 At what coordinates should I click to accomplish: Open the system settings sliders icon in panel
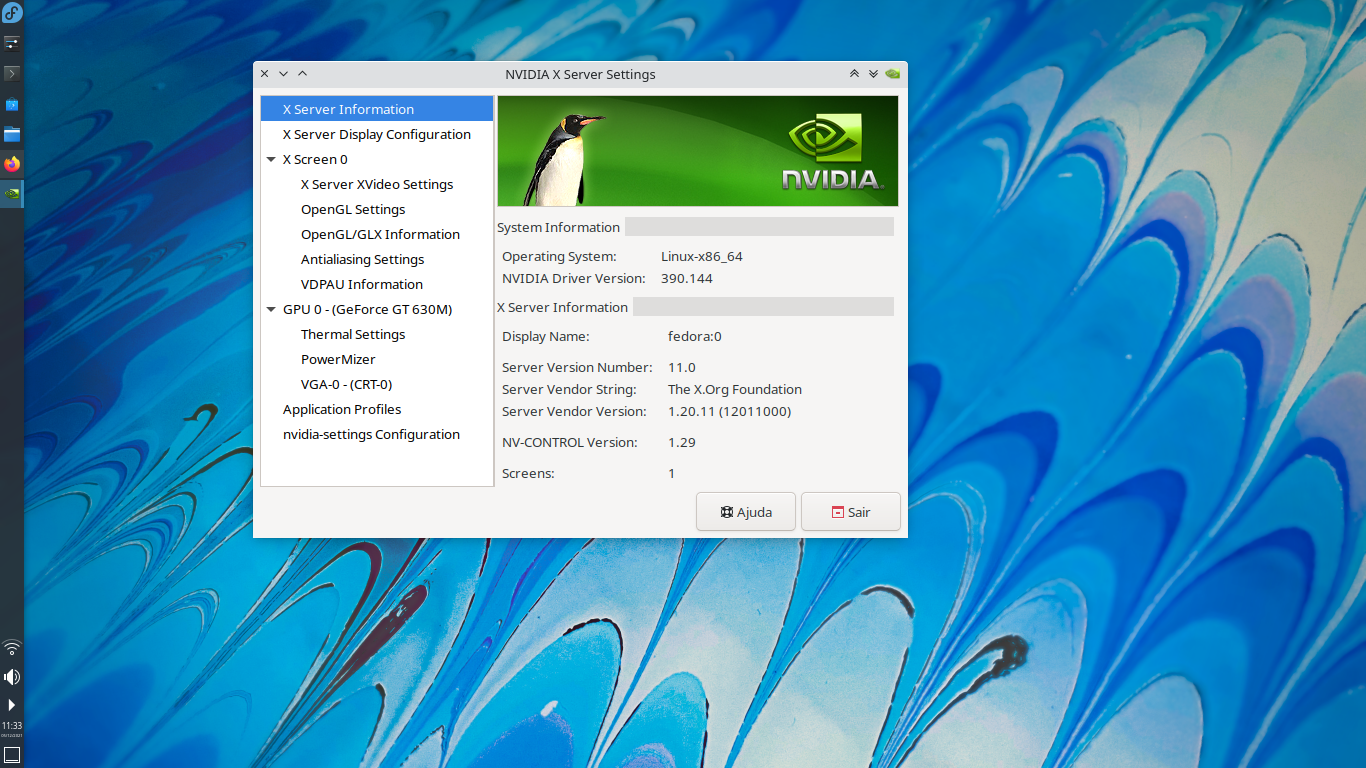click(x=12, y=43)
